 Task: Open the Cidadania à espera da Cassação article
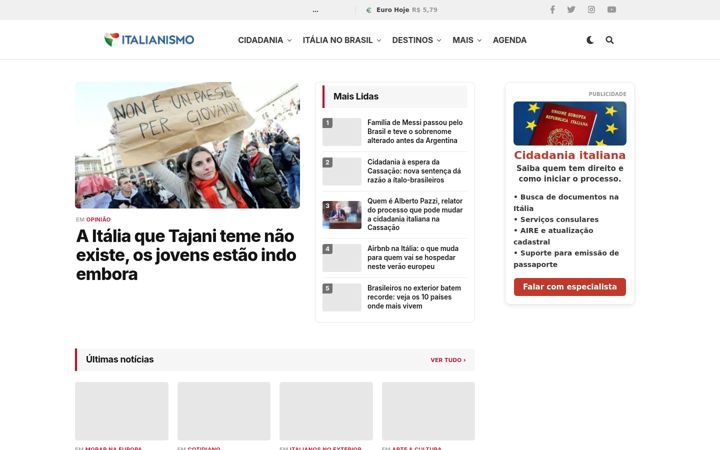tap(414, 171)
